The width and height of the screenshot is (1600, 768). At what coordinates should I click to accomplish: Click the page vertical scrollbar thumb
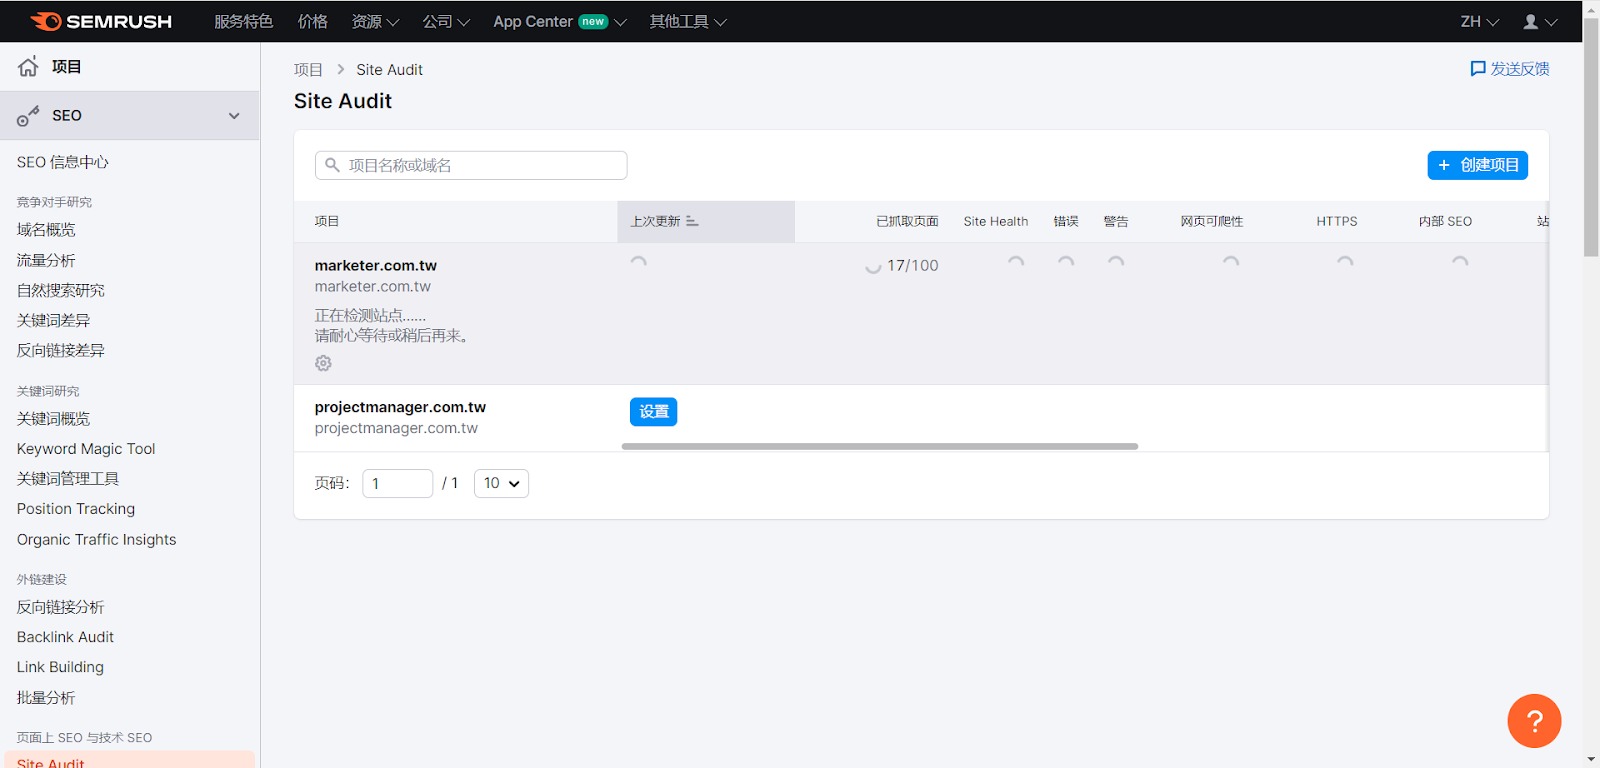pos(1591,136)
